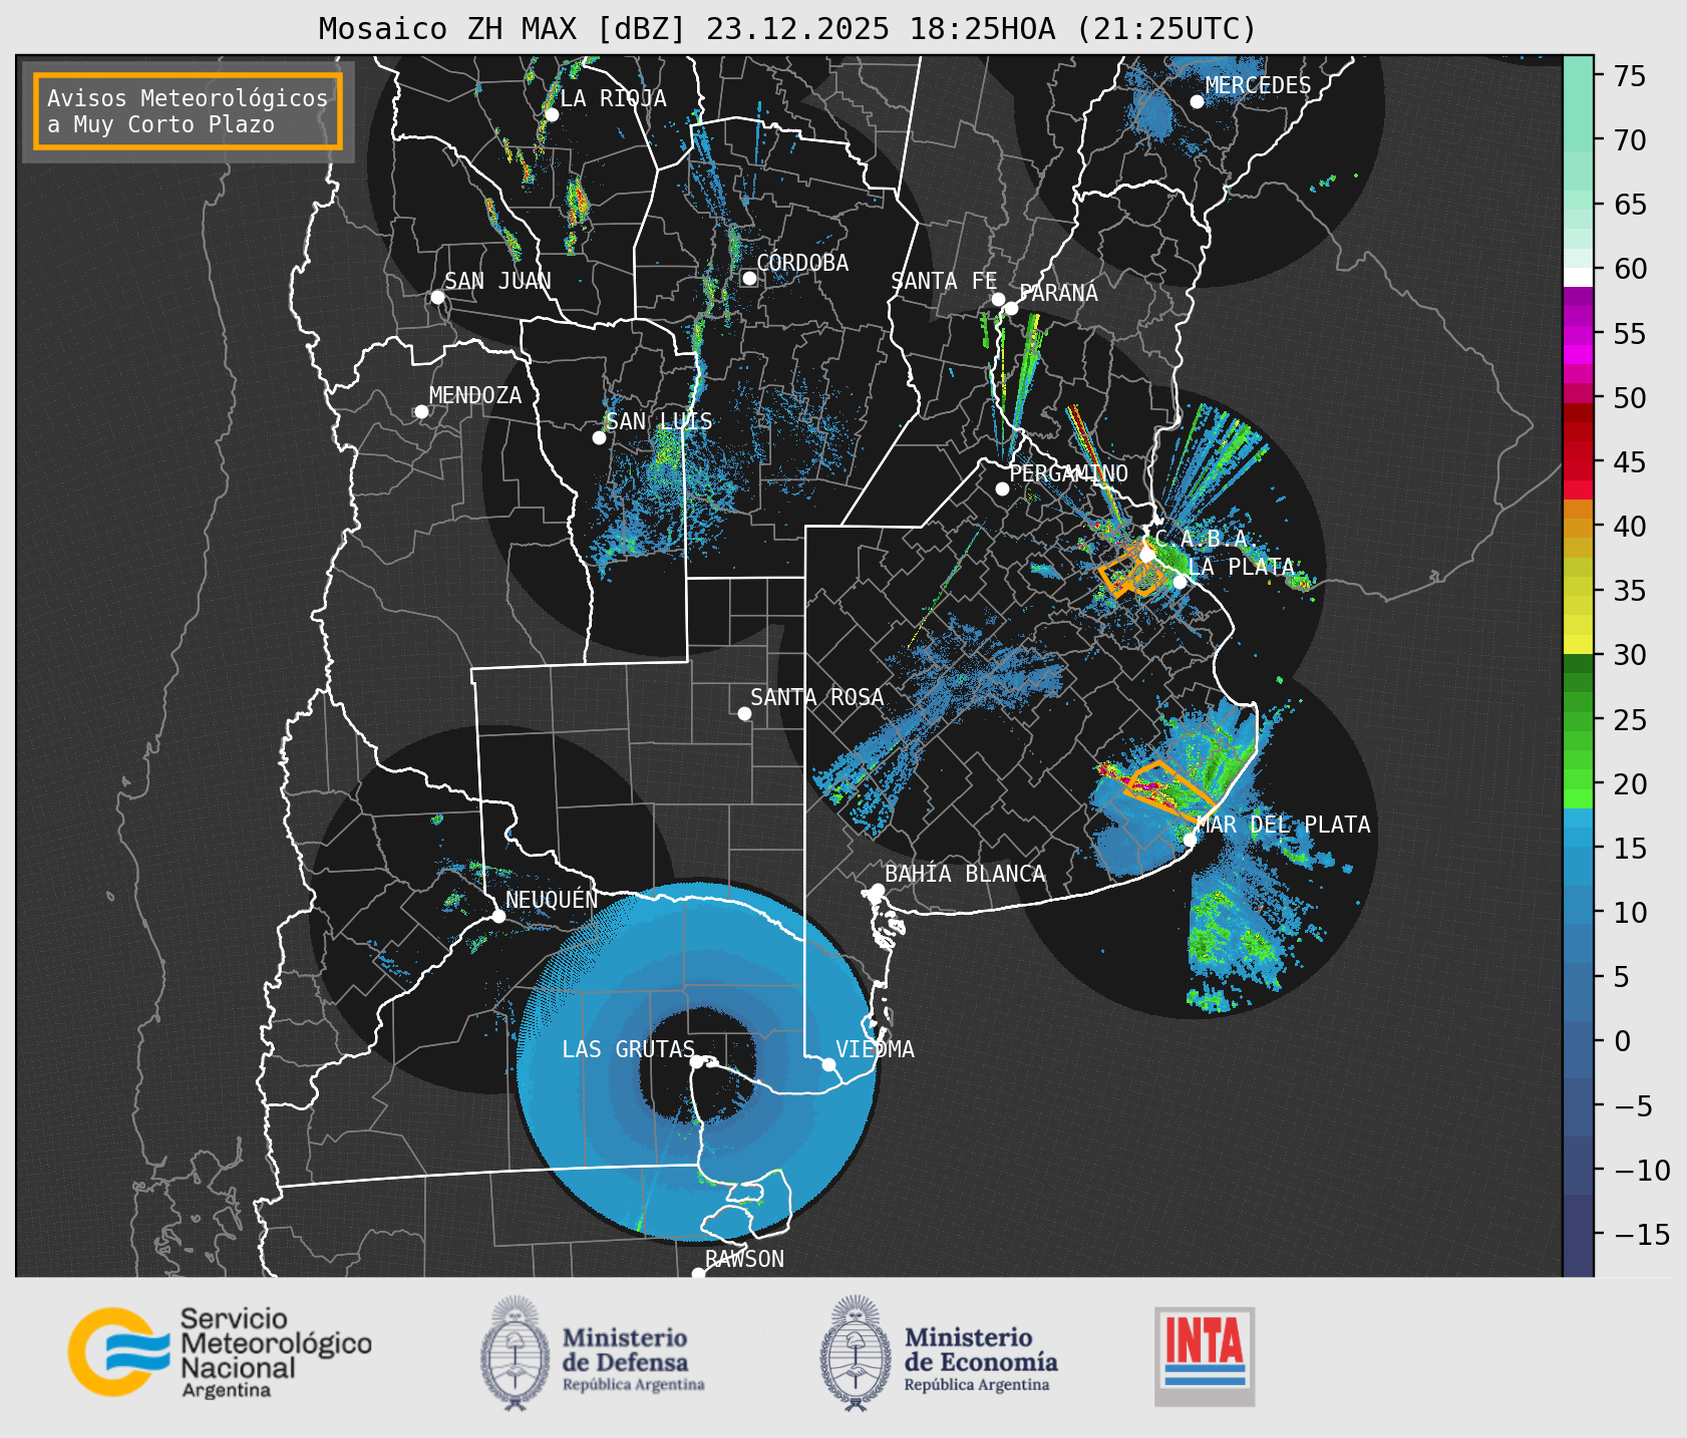
Task: Click the scale label 75
Action: (x=1630, y=76)
